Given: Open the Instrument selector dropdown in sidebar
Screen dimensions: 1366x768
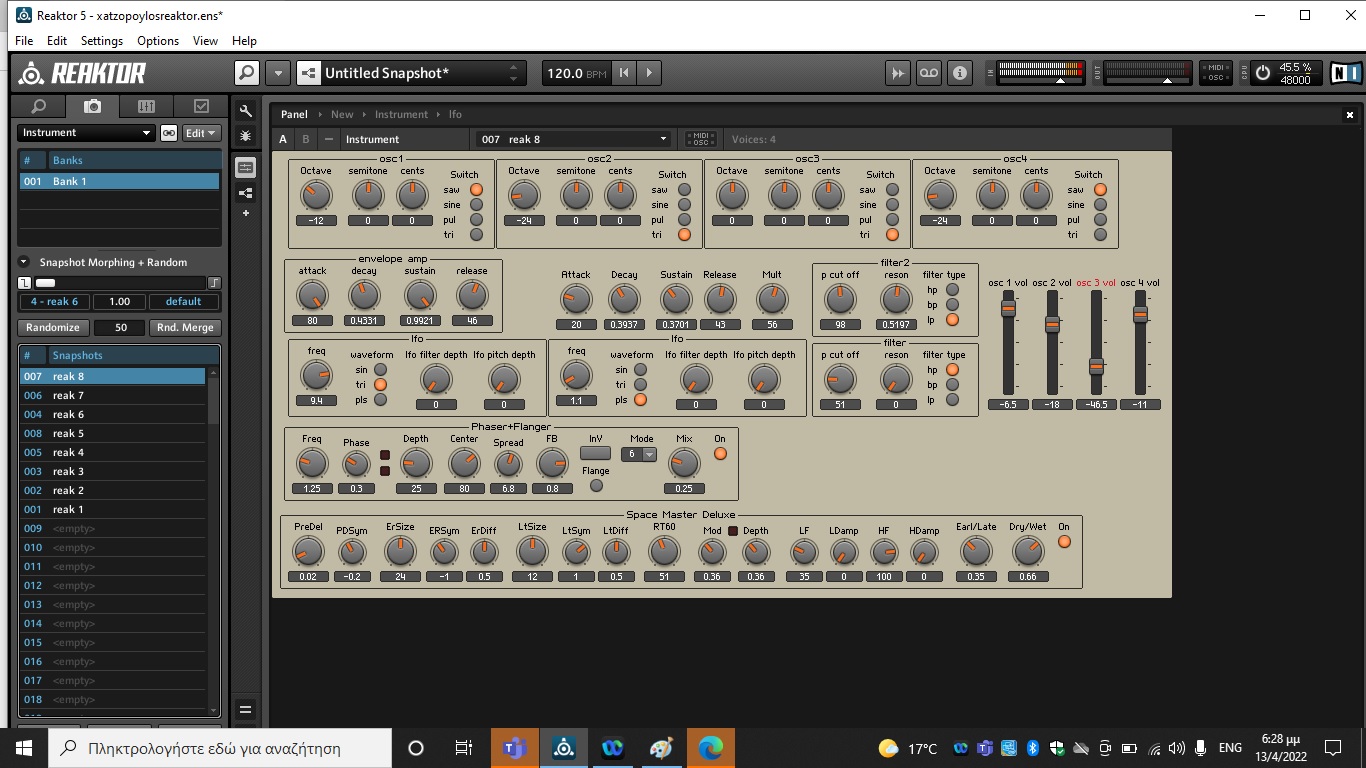Looking at the screenshot, I should [86, 133].
